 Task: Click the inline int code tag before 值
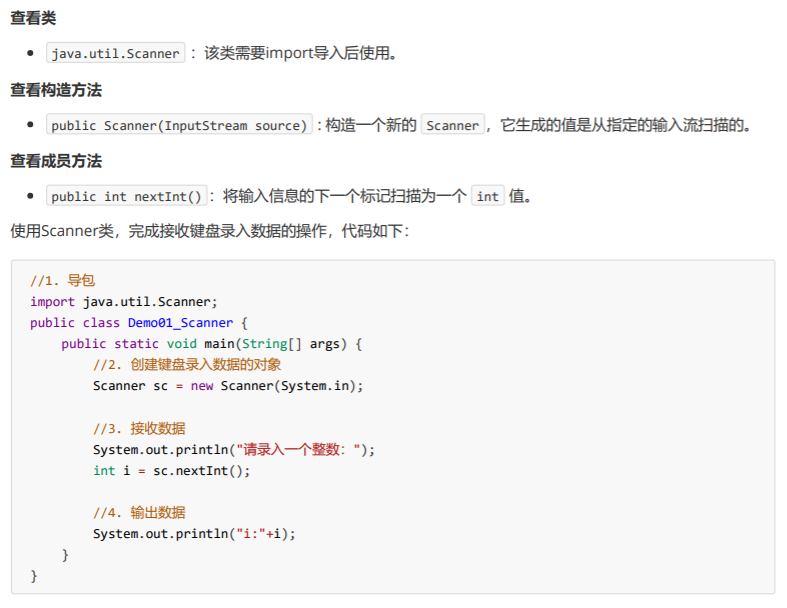tap(487, 196)
